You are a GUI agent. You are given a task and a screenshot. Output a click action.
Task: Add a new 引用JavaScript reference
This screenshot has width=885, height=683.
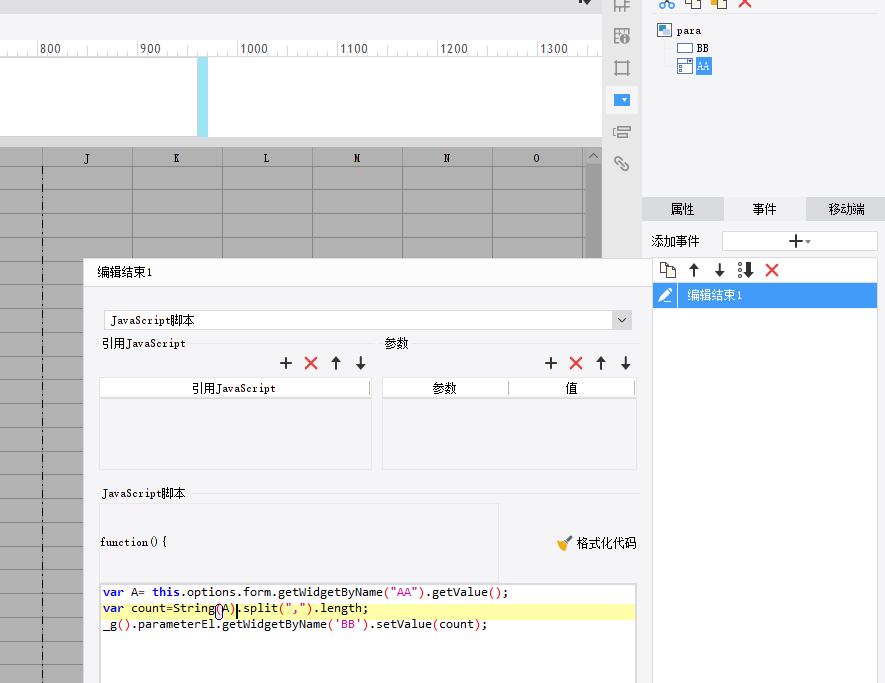(286, 363)
